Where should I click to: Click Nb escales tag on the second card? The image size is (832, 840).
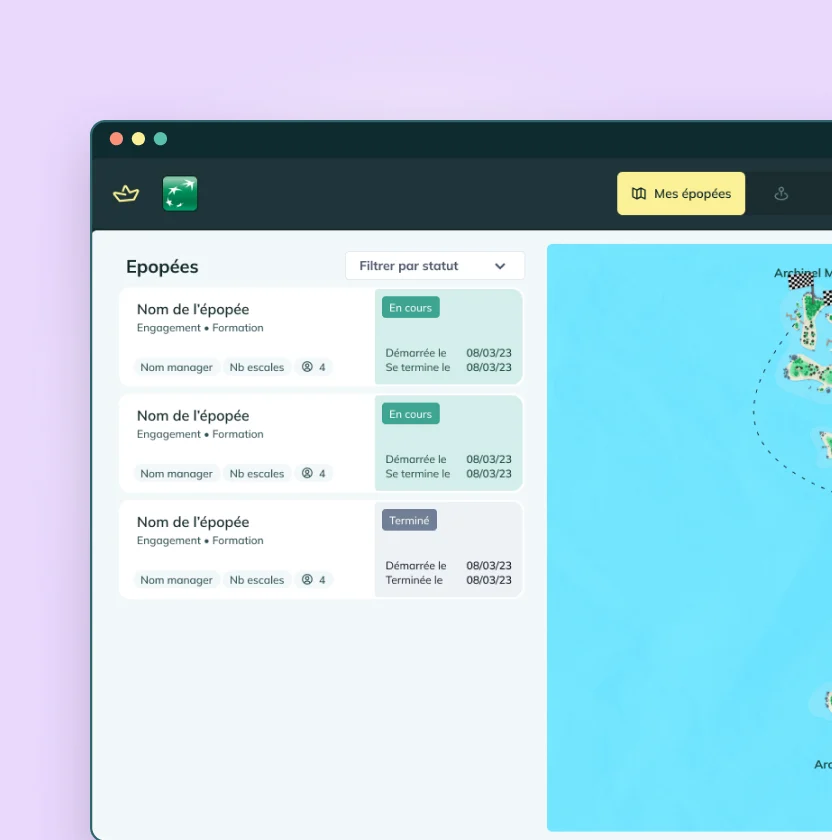257,474
